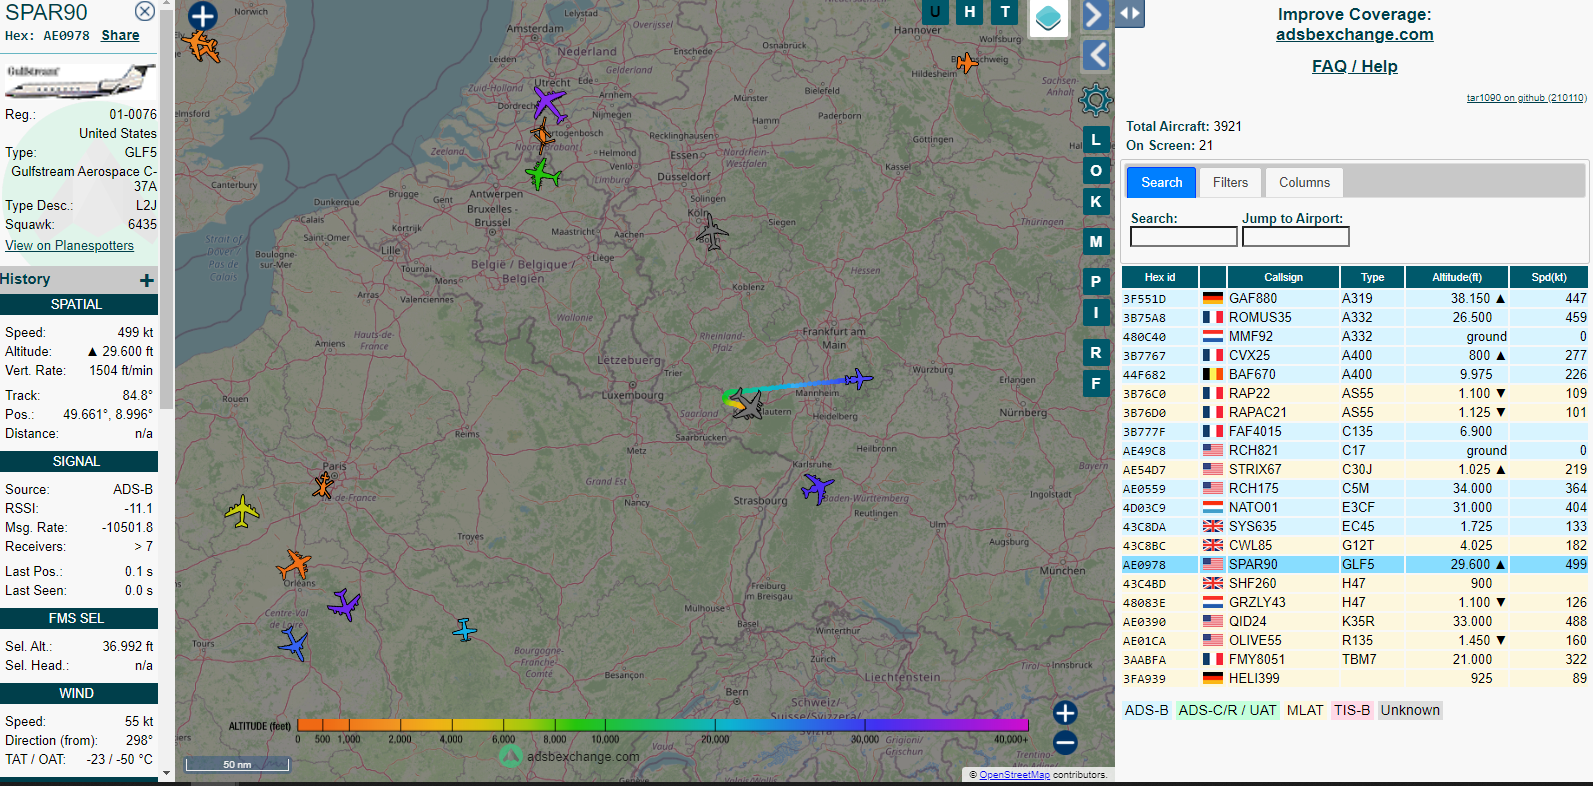Open the map layers selector icon
Screen dimensions: 1593x786
coord(1048,17)
